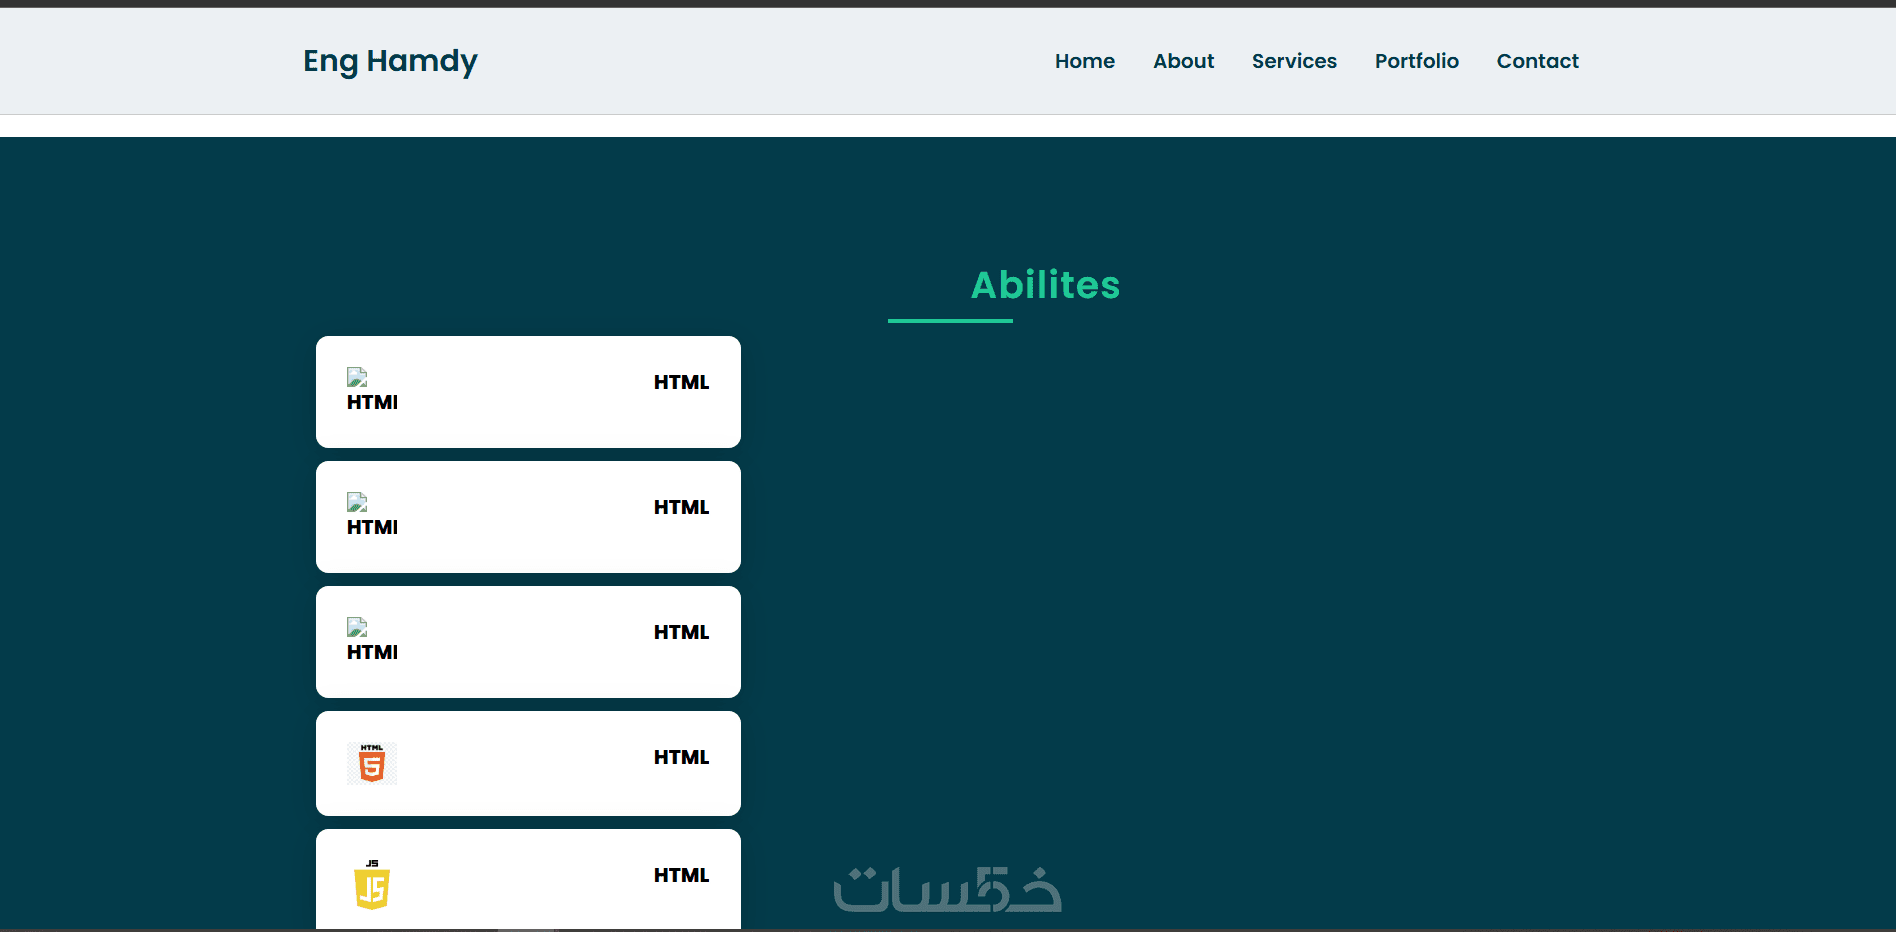Open the Portfolio nav link
Screen dimensions: 1896x932
[1417, 61]
